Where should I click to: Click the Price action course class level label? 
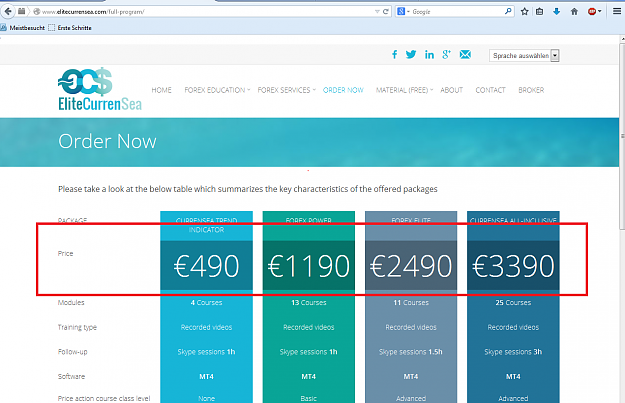(104, 398)
